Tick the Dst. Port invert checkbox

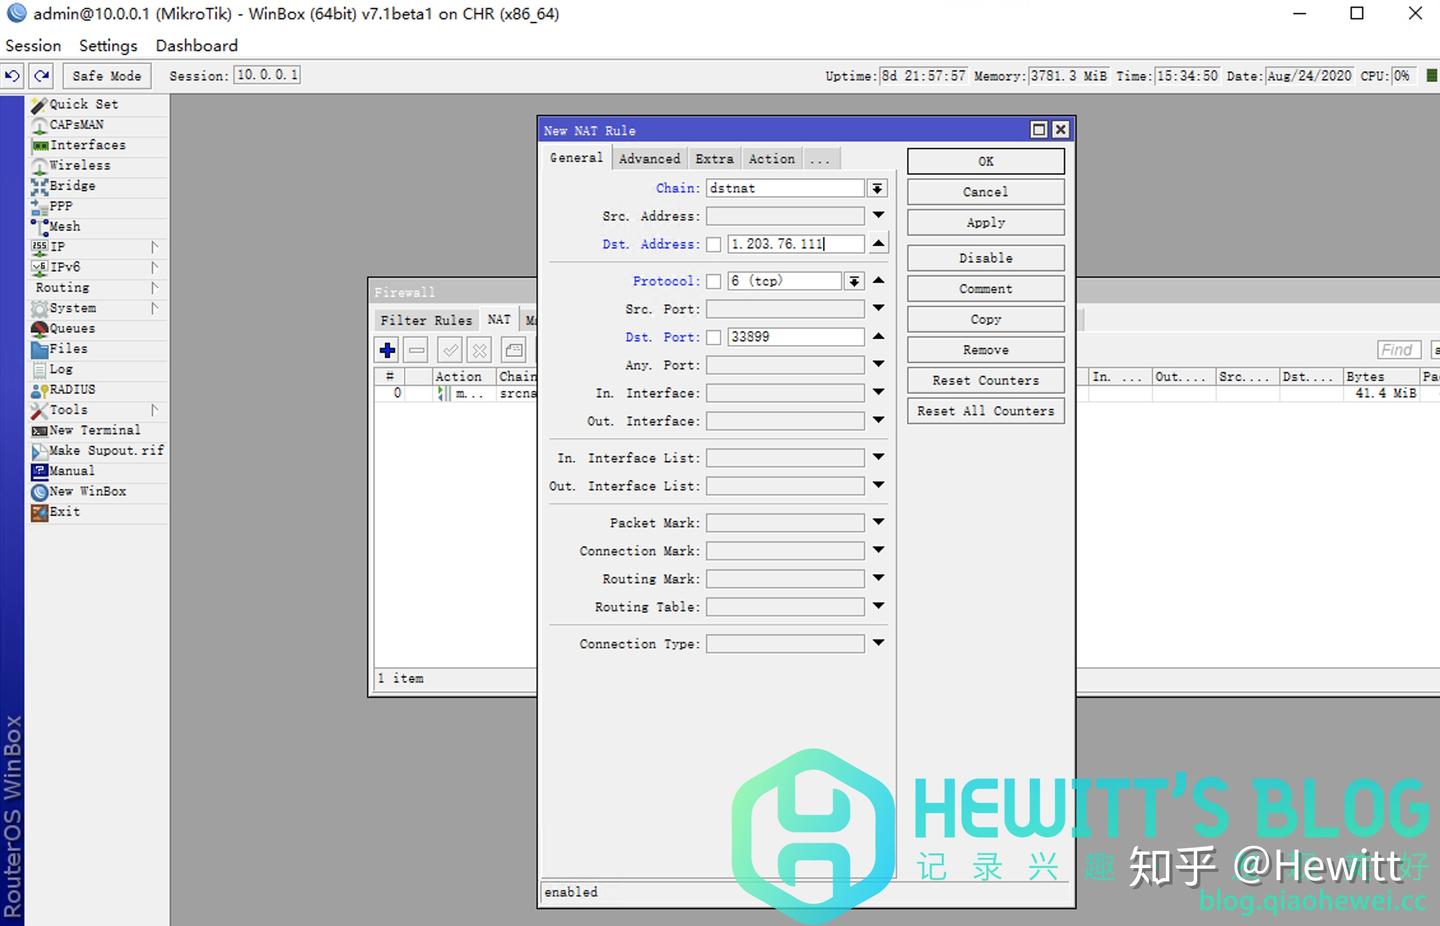pos(714,338)
